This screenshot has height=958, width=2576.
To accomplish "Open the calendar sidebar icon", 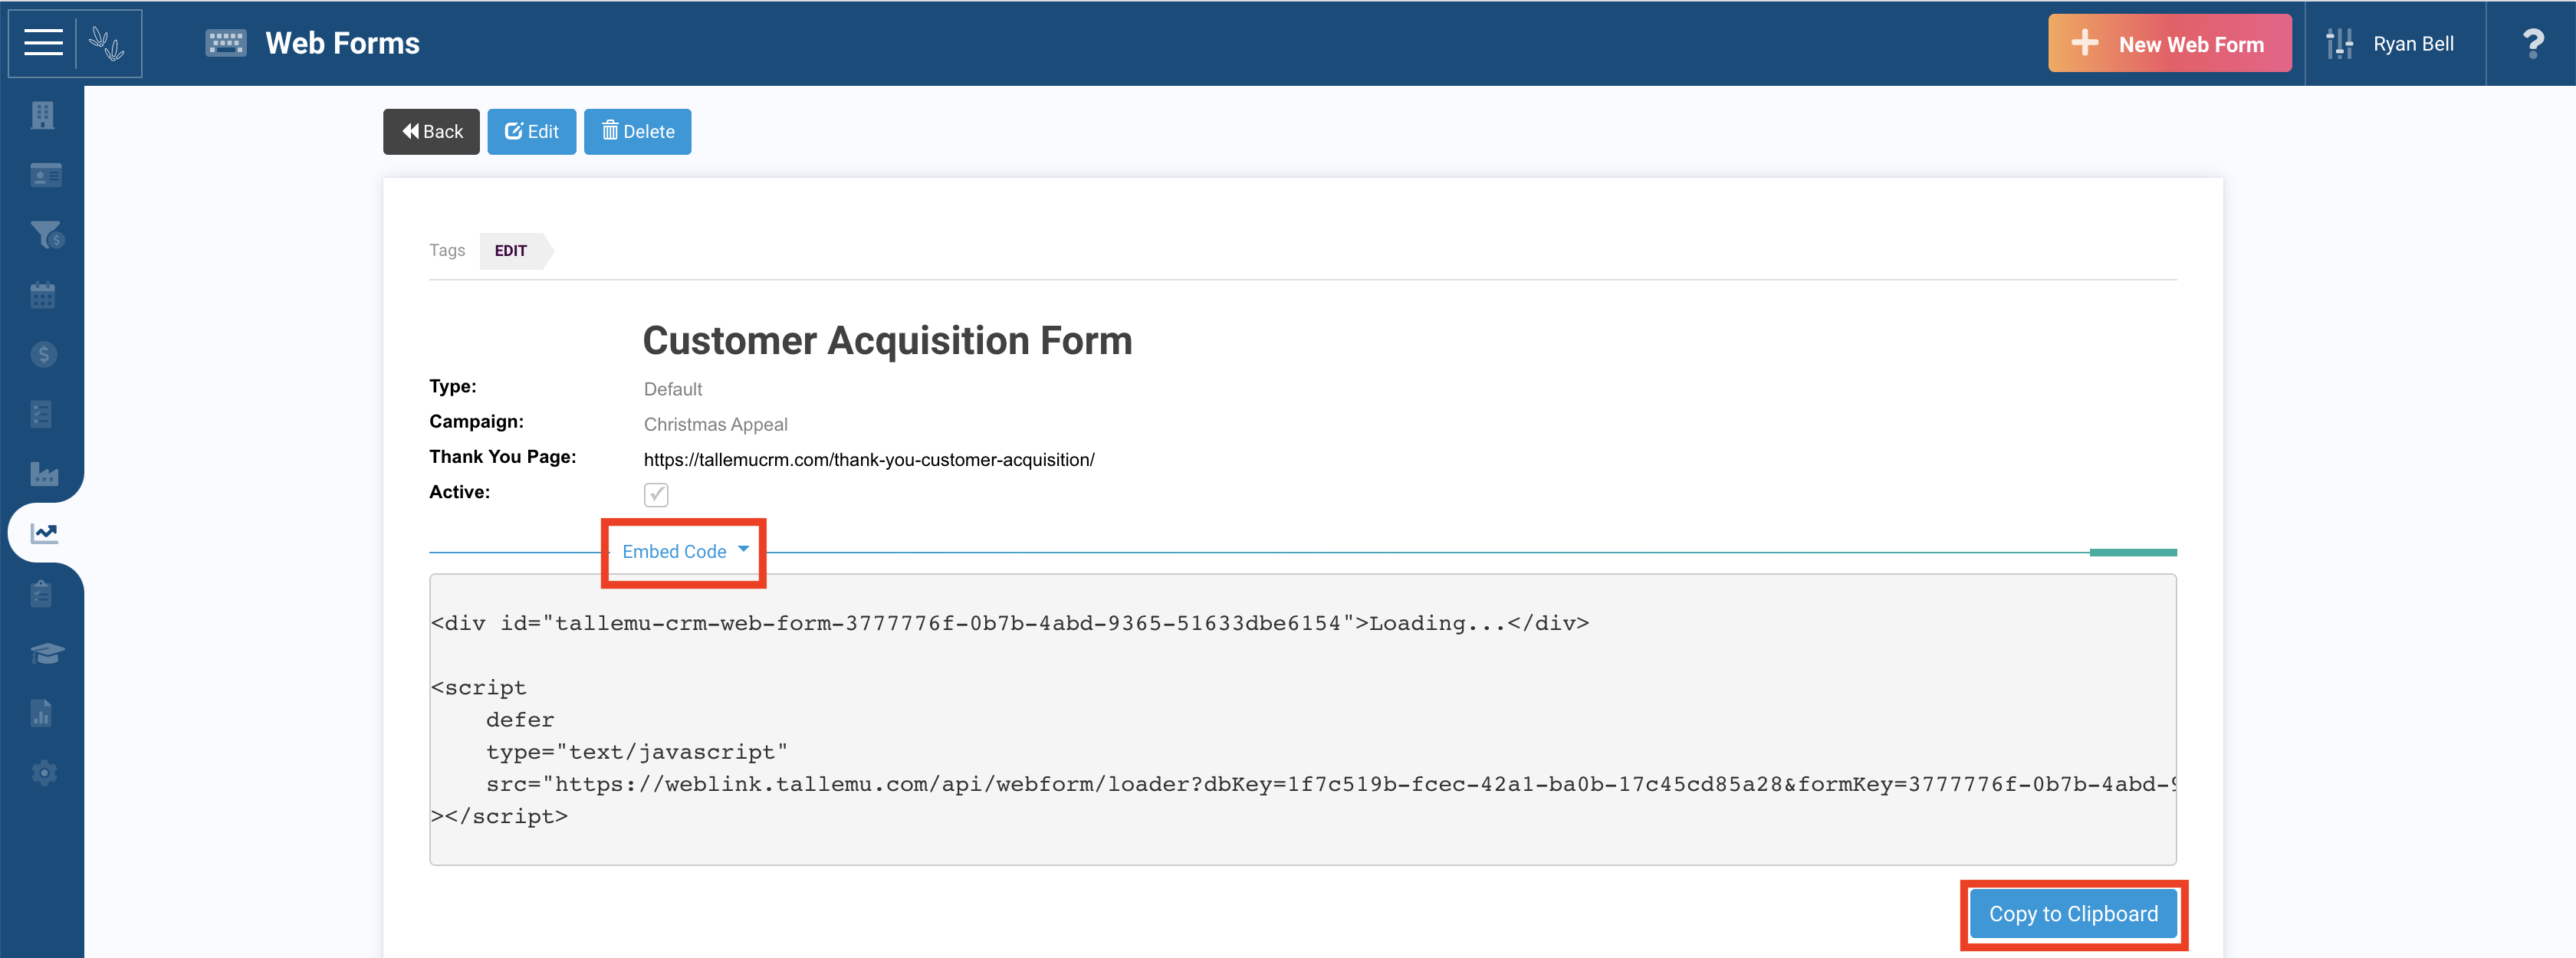I will click(42, 295).
